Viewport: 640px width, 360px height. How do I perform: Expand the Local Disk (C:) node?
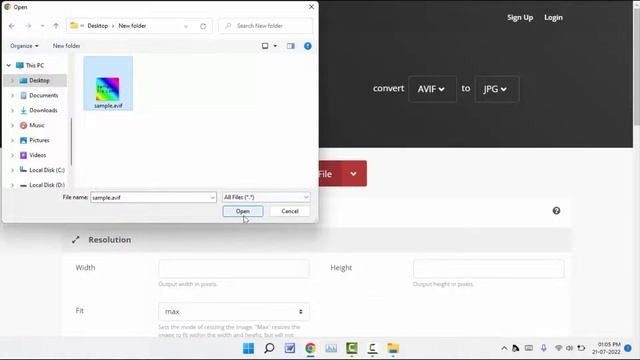coord(12,170)
